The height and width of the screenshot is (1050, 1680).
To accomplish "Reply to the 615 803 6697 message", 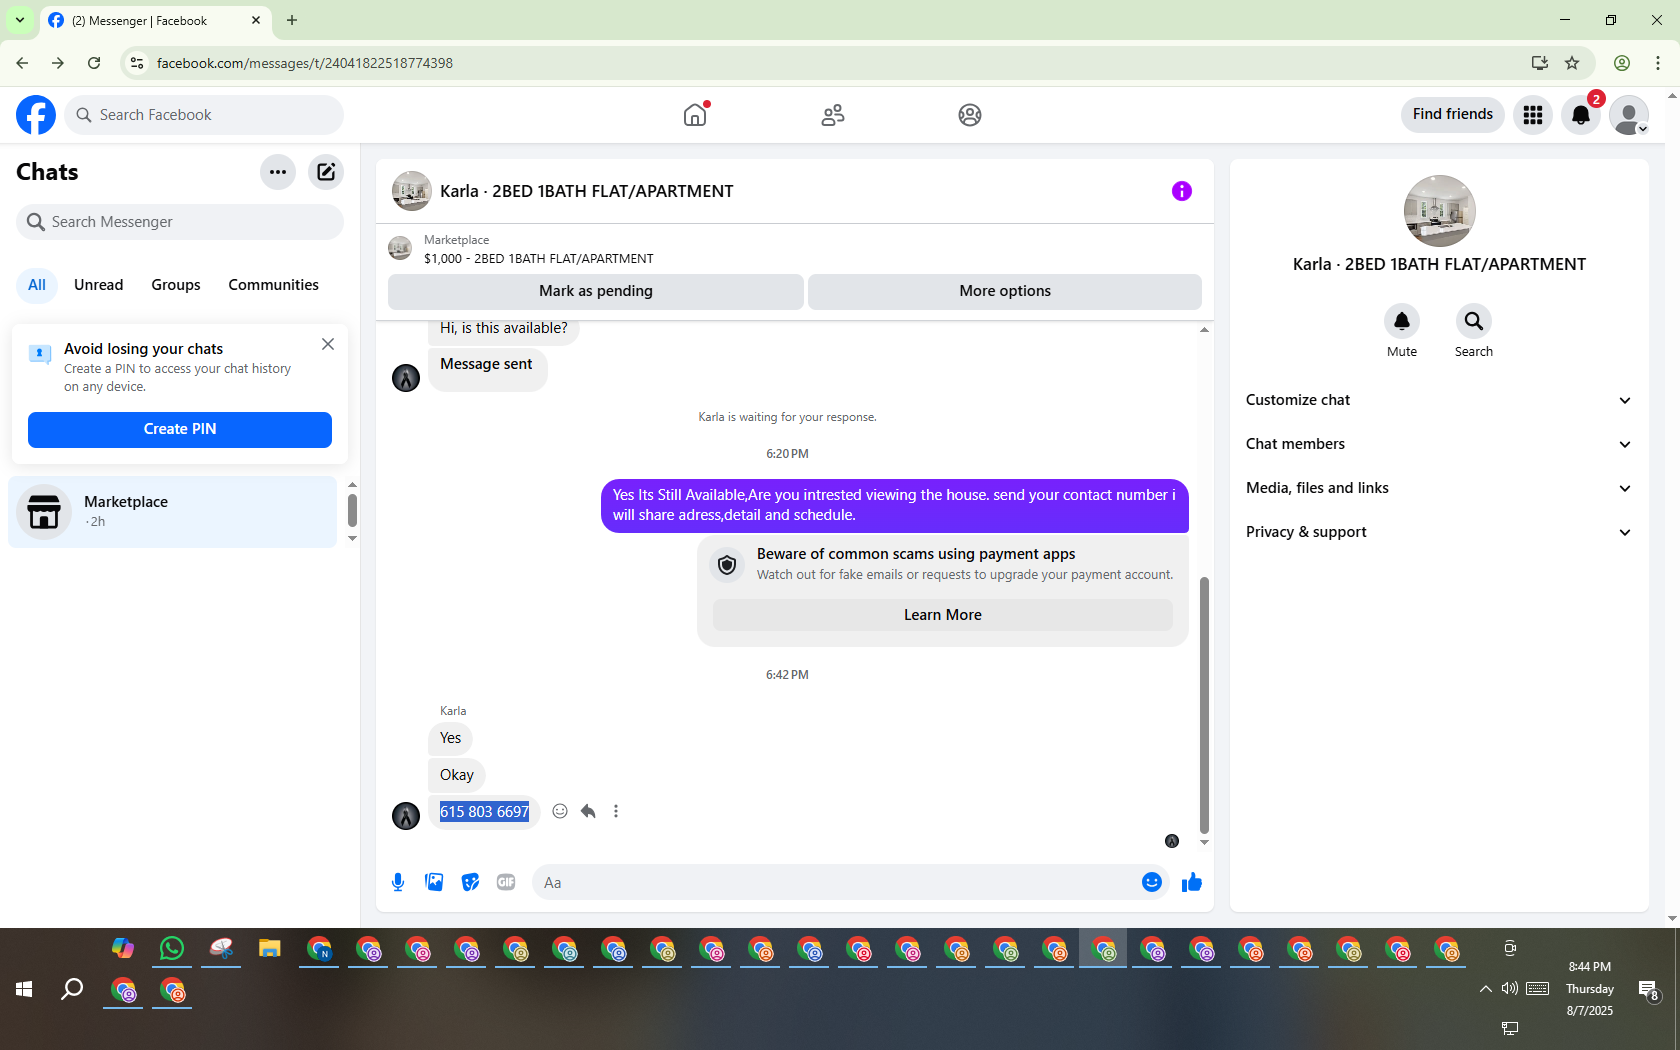I will (x=588, y=811).
